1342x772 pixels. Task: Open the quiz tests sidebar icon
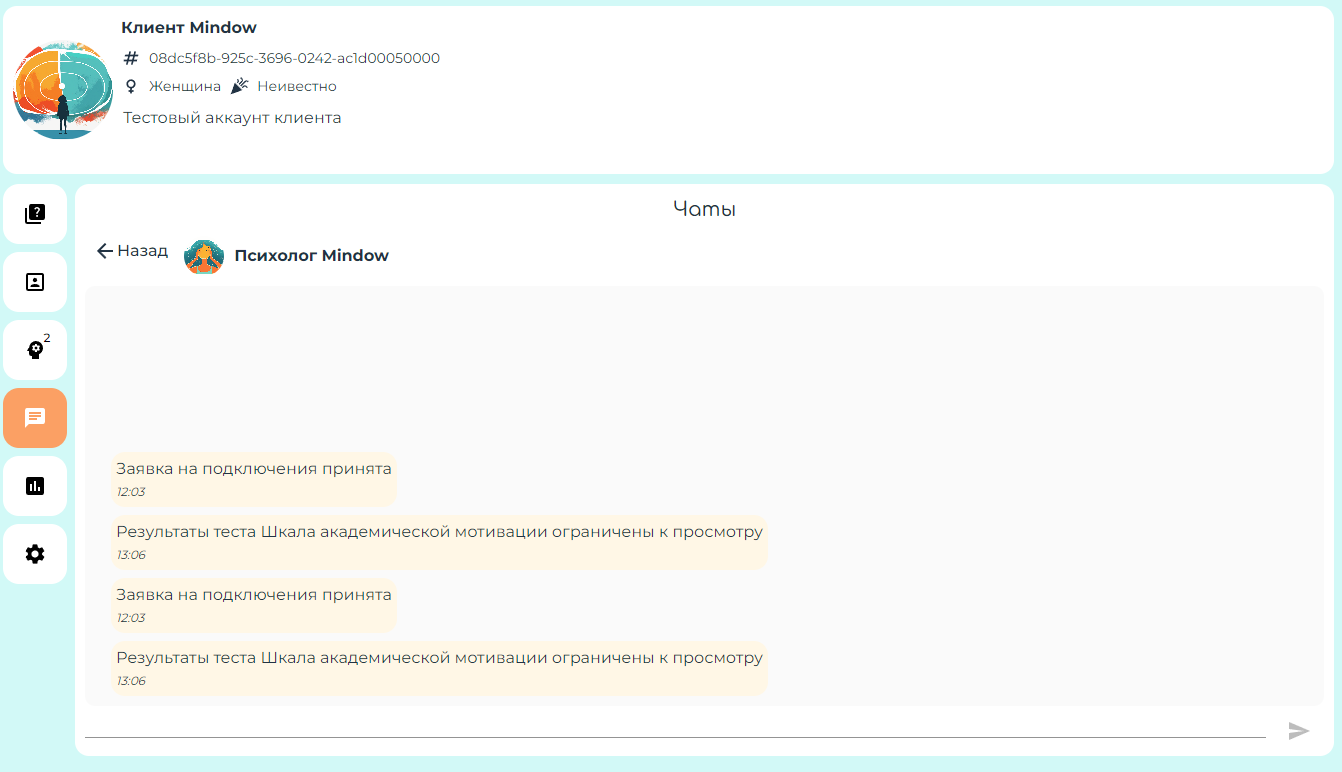coord(35,214)
